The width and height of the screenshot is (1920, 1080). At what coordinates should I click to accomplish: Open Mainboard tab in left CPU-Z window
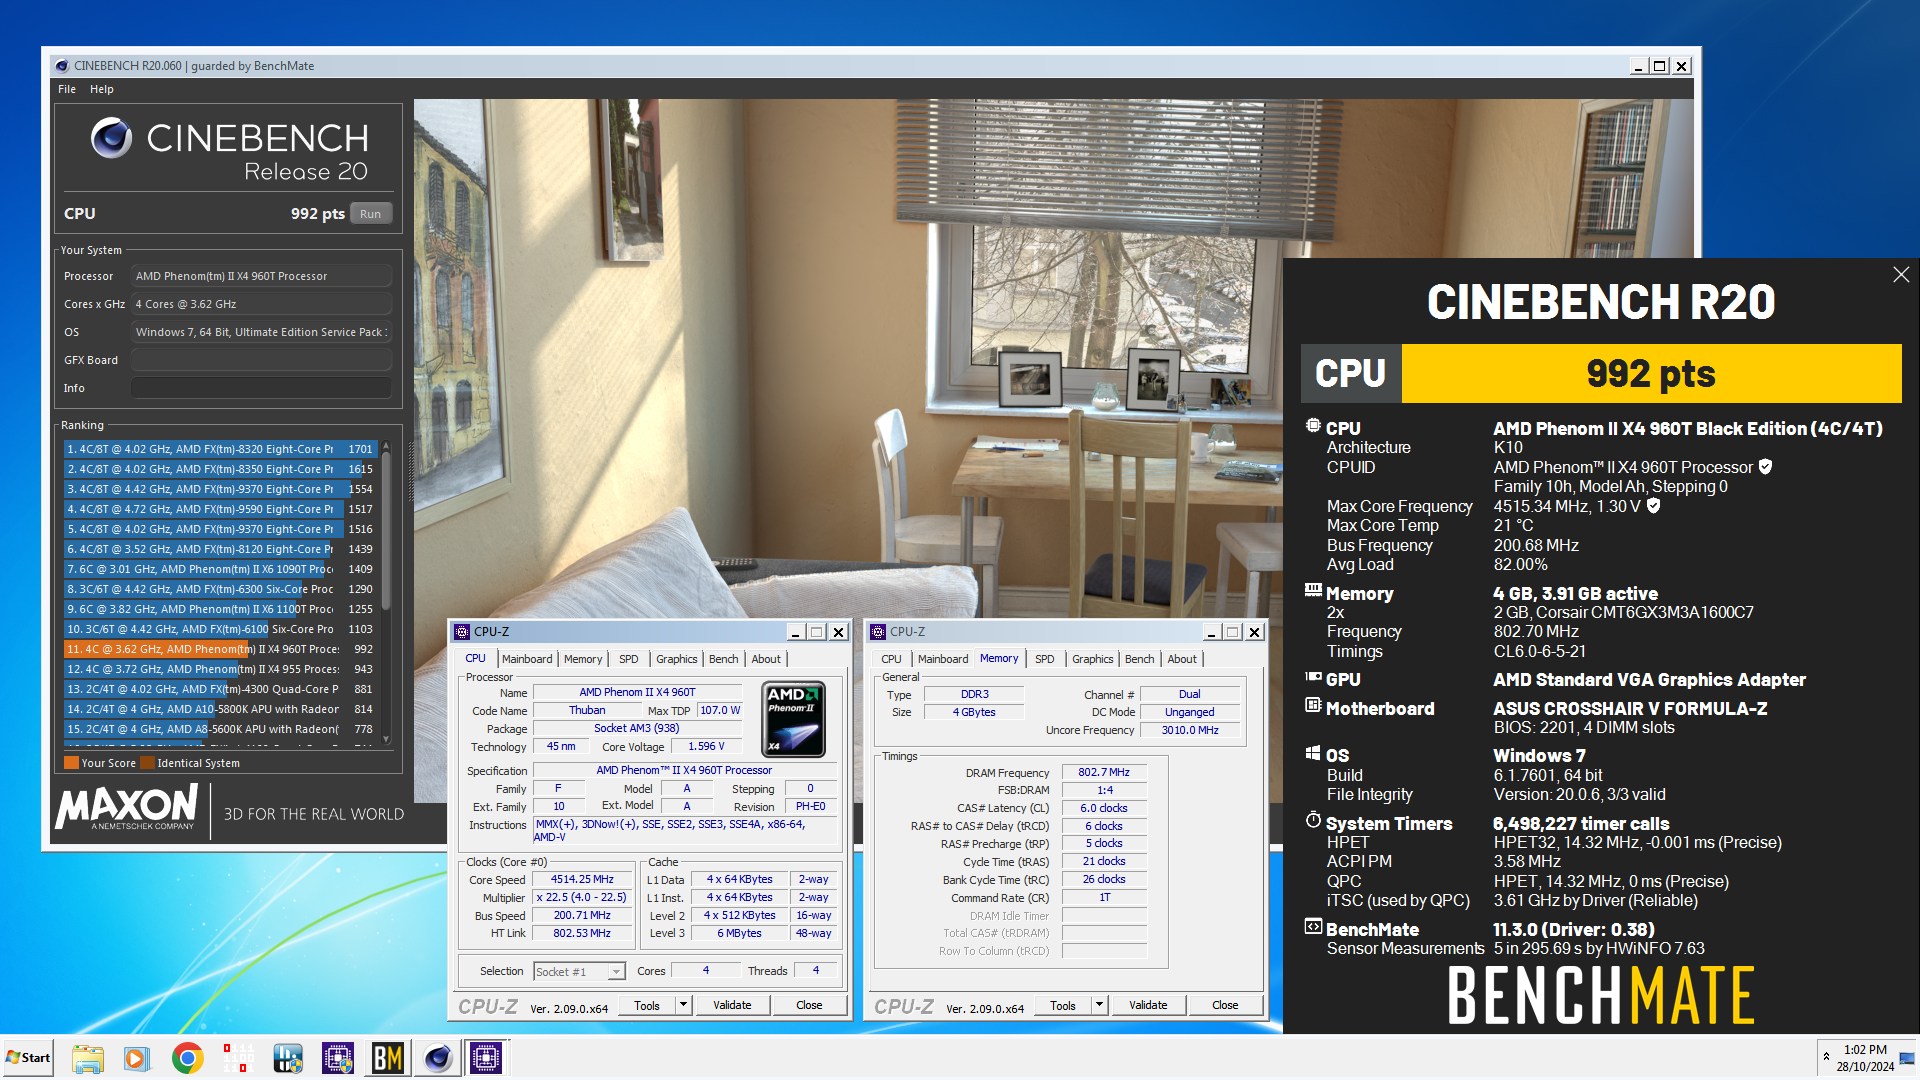[527, 659]
